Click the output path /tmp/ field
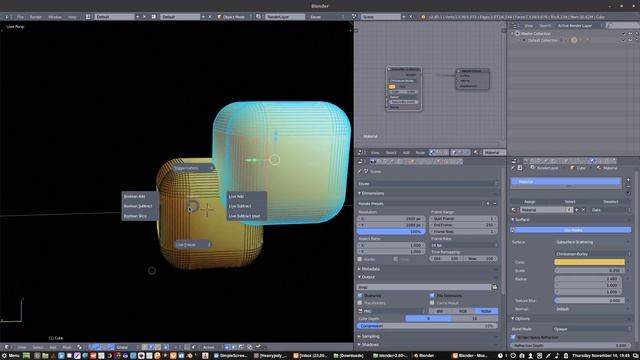640x360 pixels. coord(424,287)
